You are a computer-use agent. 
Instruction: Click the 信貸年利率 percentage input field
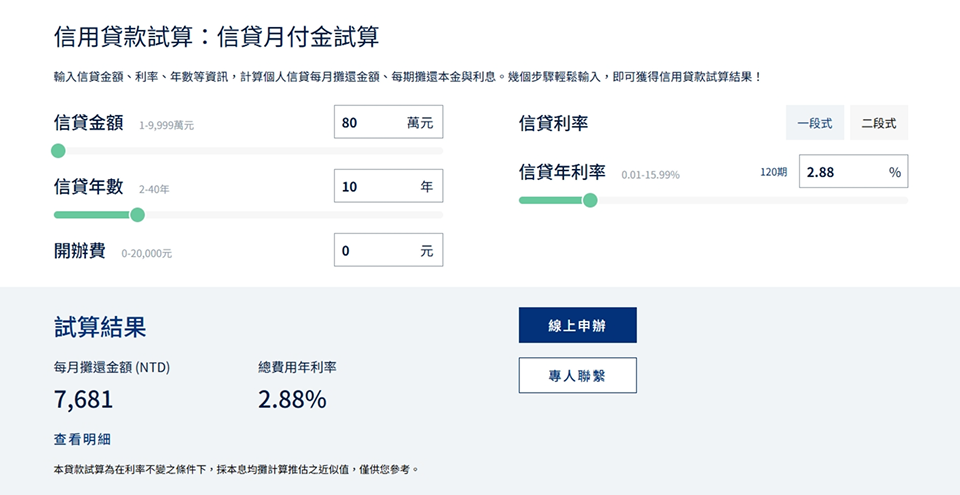tap(840, 172)
